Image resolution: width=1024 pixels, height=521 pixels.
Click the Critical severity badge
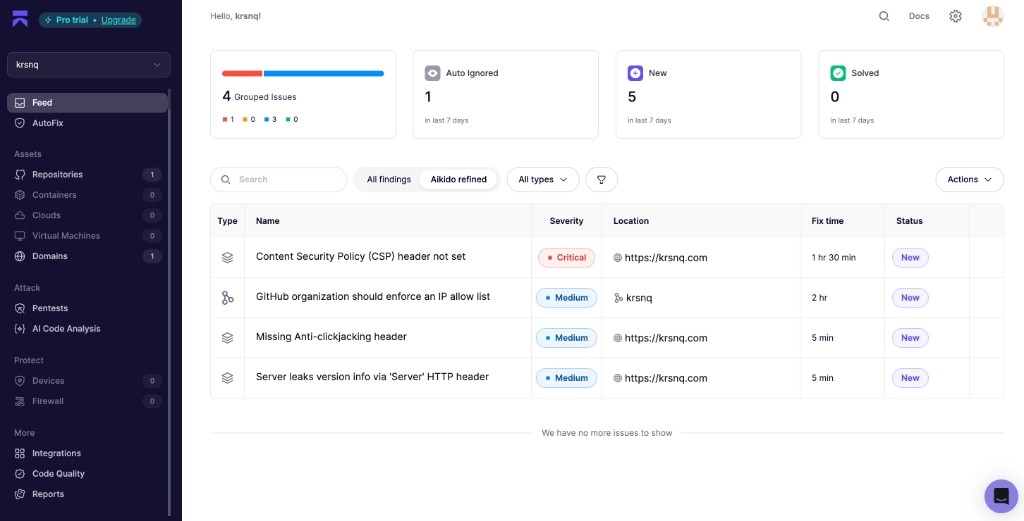566,257
